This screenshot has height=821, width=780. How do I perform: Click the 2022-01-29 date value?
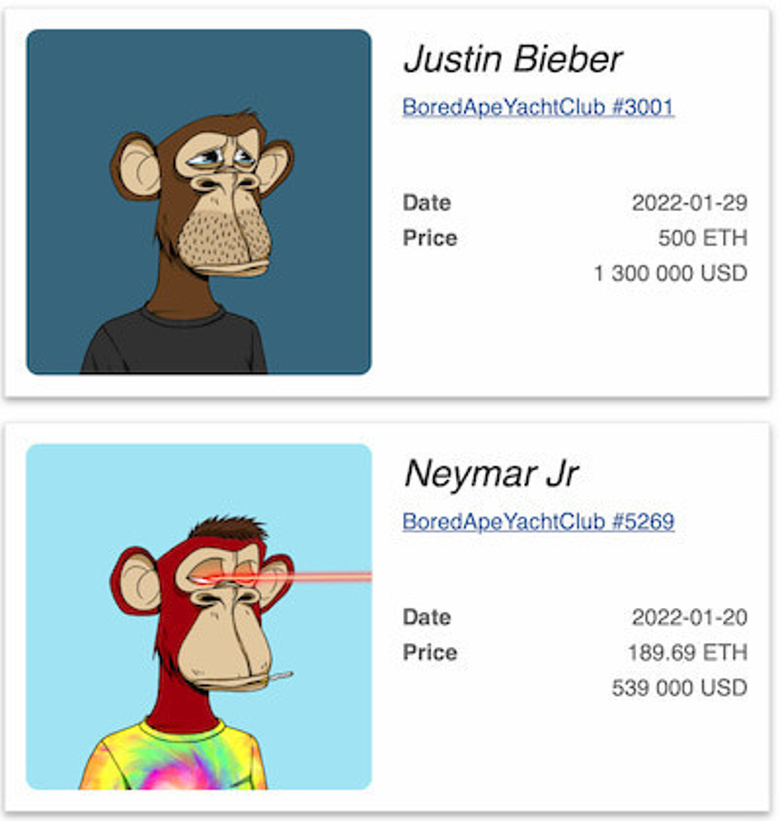[x=689, y=203]
